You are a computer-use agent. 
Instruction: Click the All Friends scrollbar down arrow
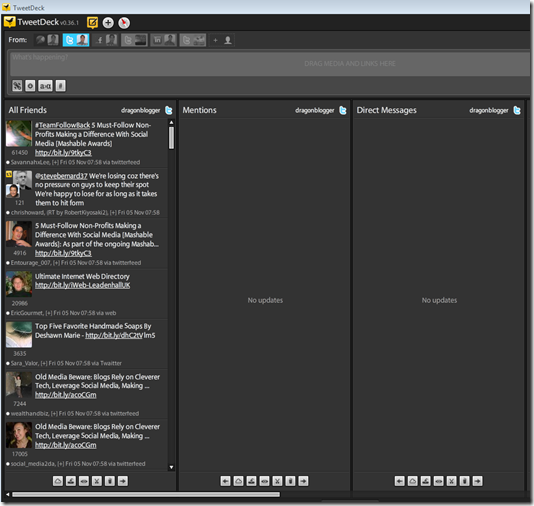click(171, 467)
